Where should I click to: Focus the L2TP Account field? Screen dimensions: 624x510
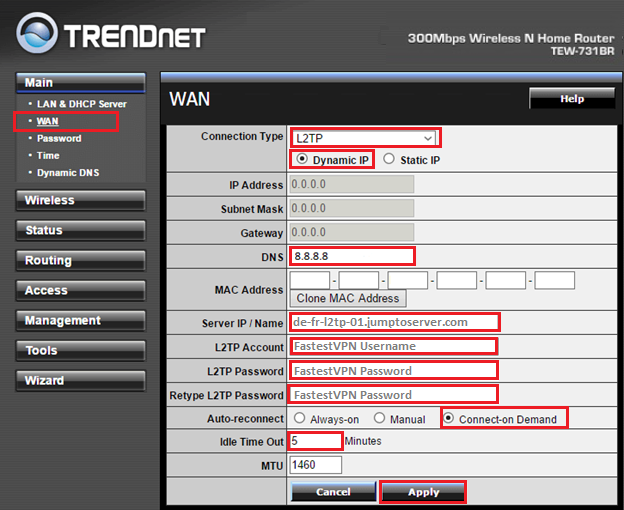(x=393, y=346)
